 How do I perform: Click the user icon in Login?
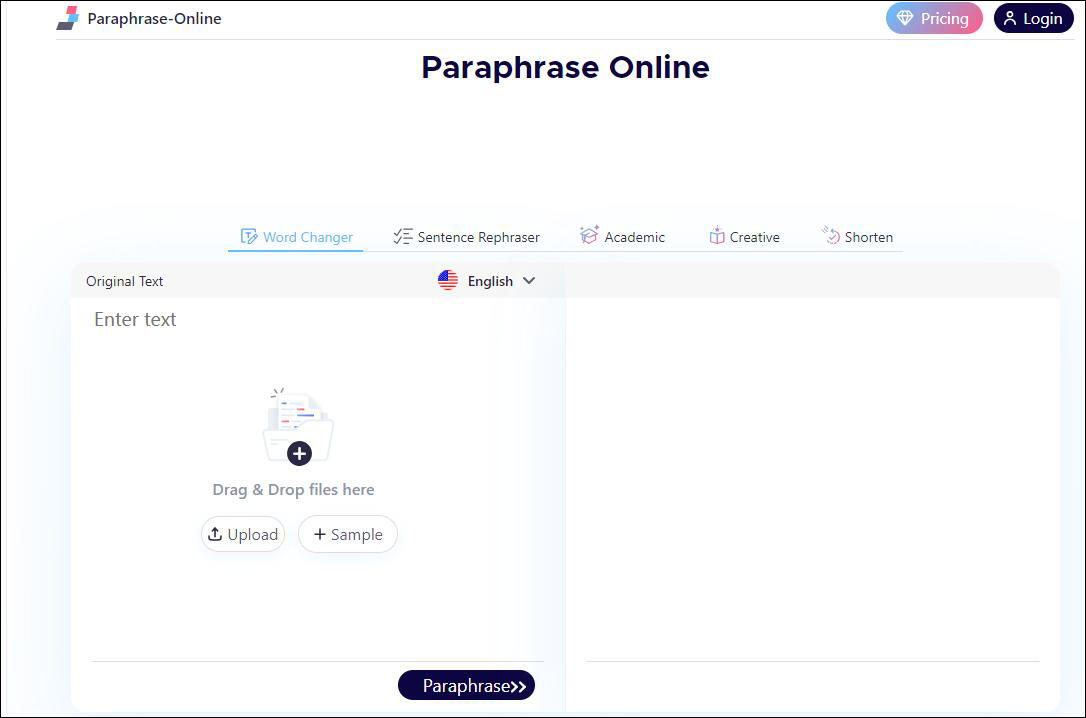point(1010,19)
